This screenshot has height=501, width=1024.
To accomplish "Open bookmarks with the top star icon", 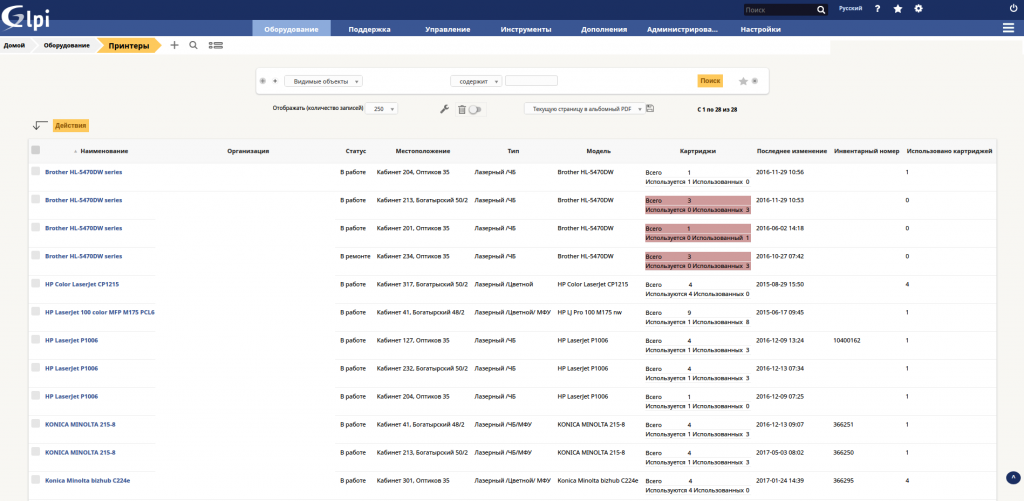I will coord(898,9).
